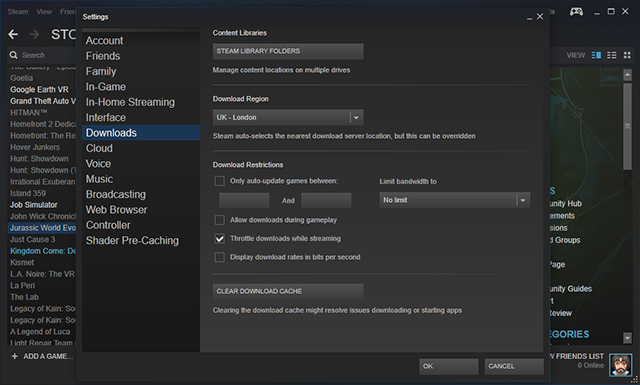Click Clear Download Cache button
The width and height of the screenshot is (640, 385).
coord(288,292)
